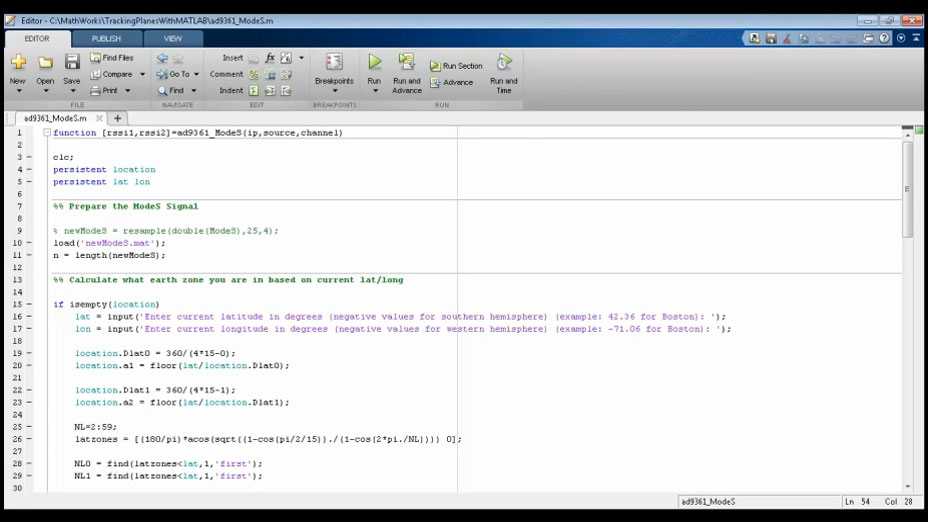Expand the Compare dropdown arrow
The image size is (928, 522).
(x=143, y=75)
